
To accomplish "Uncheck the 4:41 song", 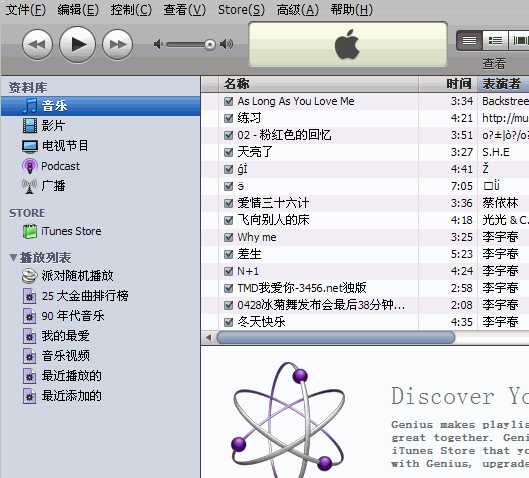I will click(229, 169).
